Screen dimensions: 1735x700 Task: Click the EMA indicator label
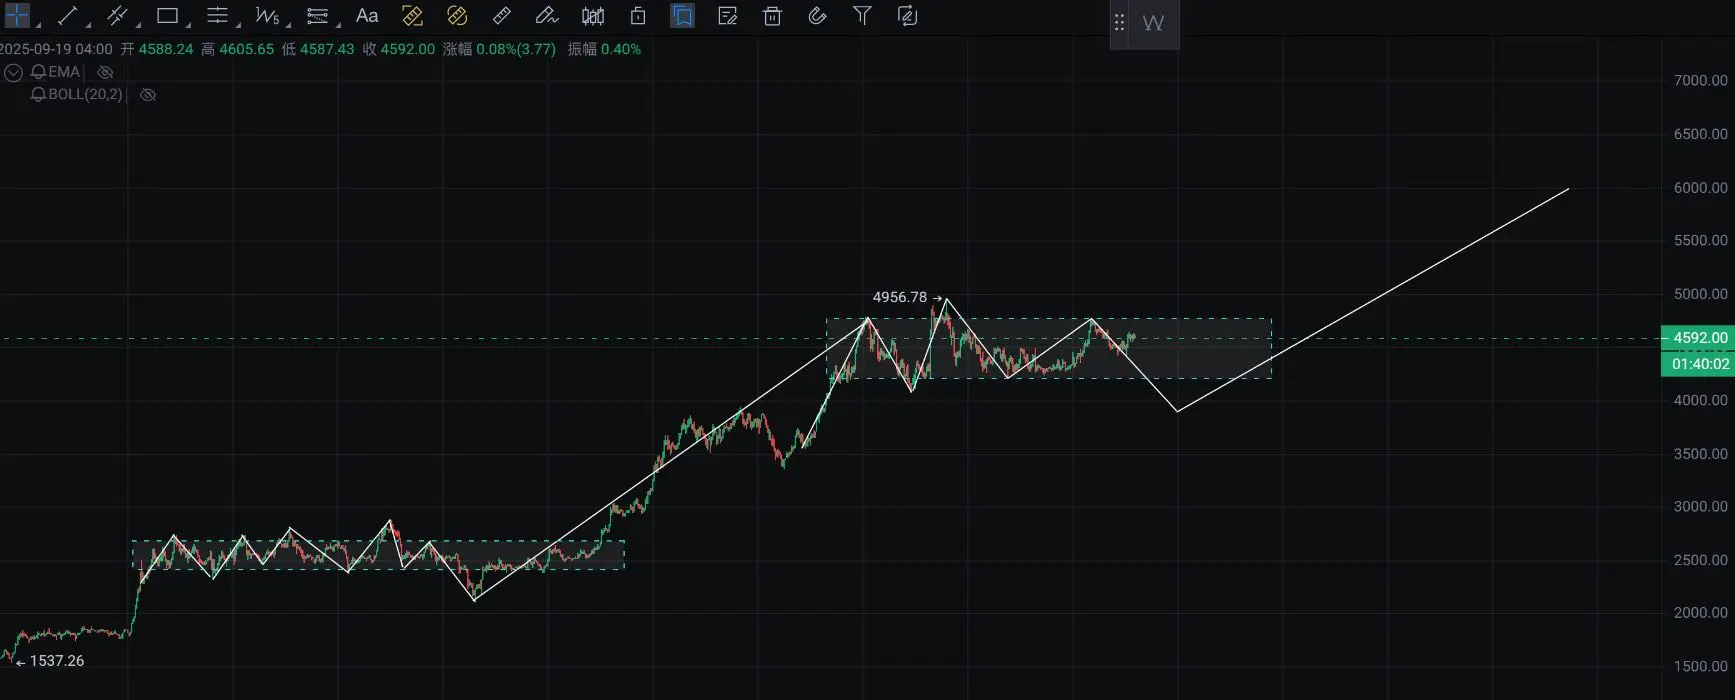(64, 72)
